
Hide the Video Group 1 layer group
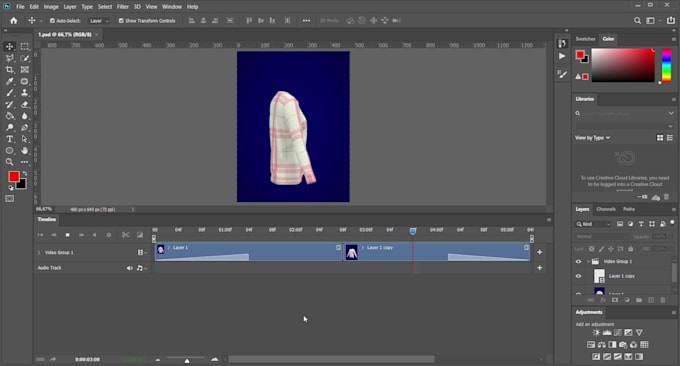[x=578, y=261]
